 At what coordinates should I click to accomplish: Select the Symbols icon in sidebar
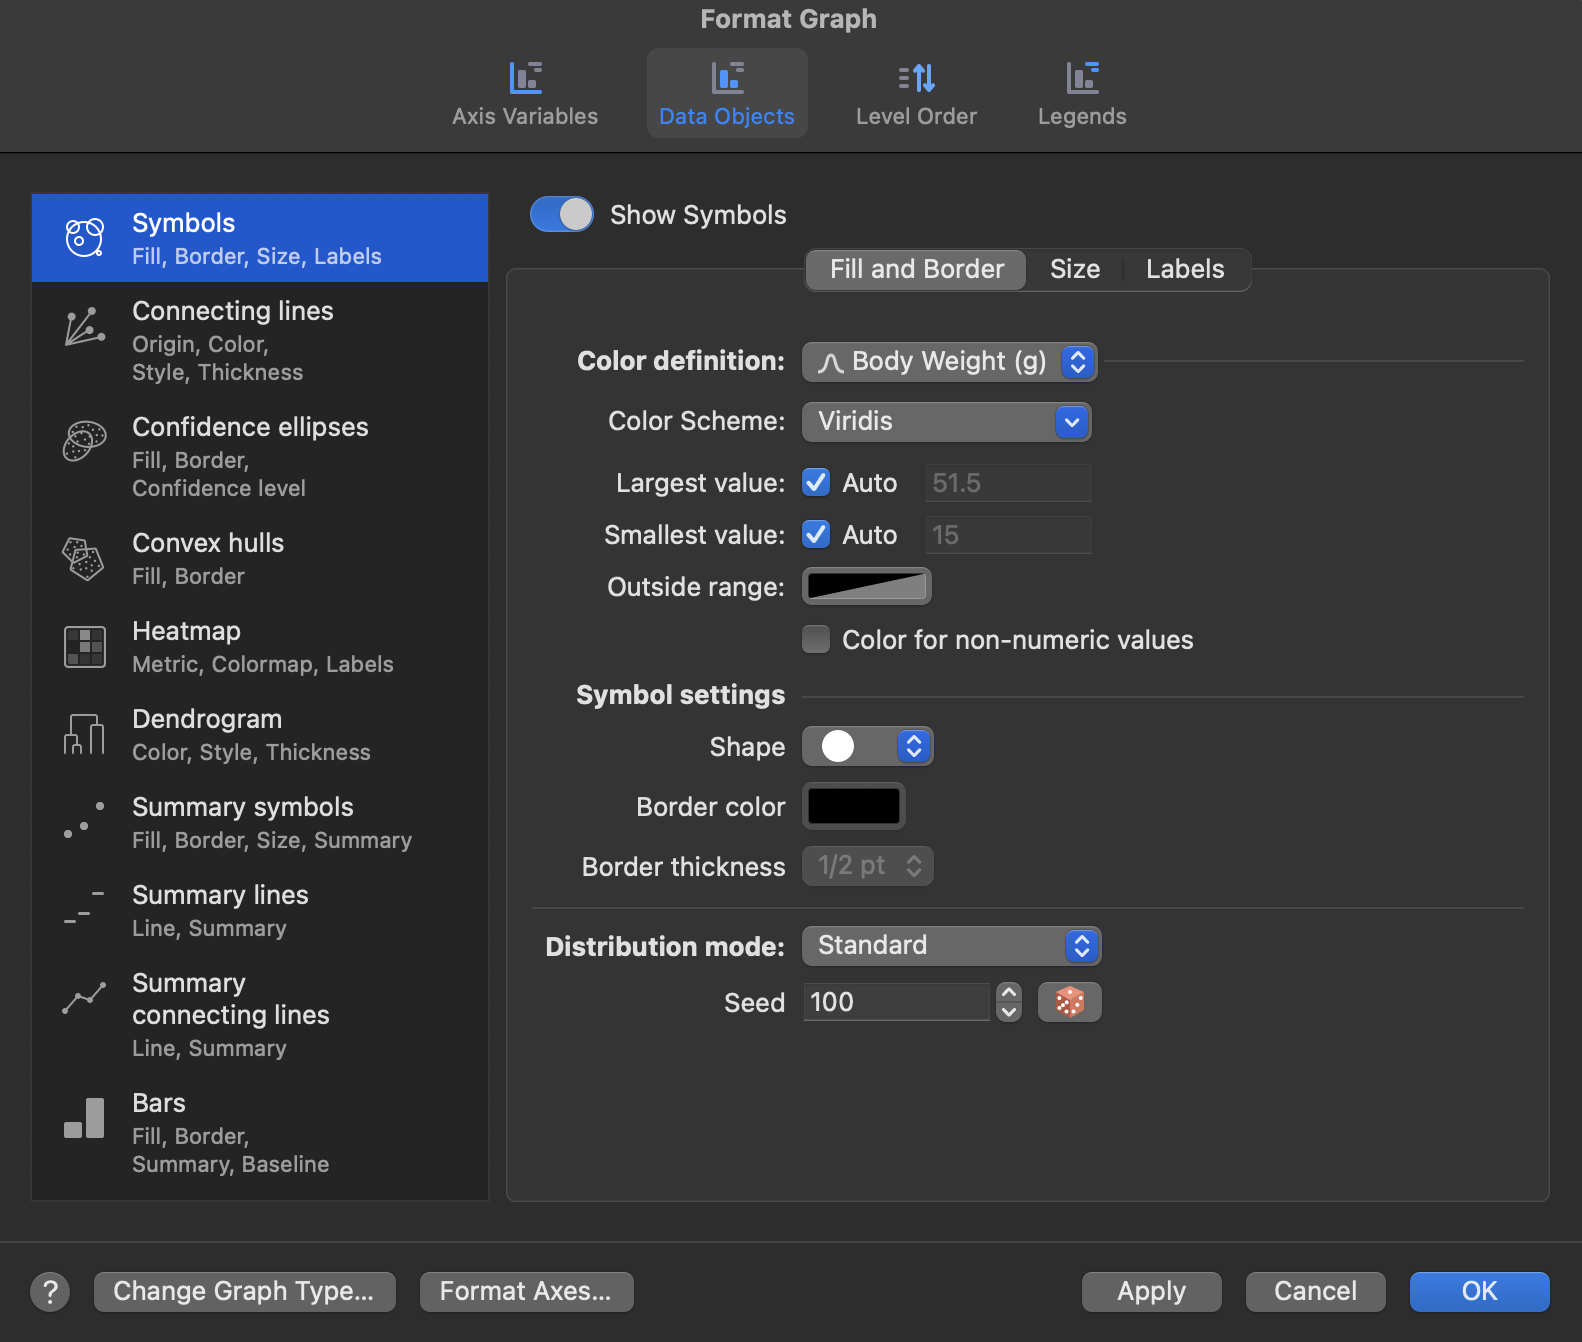pyautogui.click(x=85, y=238)
